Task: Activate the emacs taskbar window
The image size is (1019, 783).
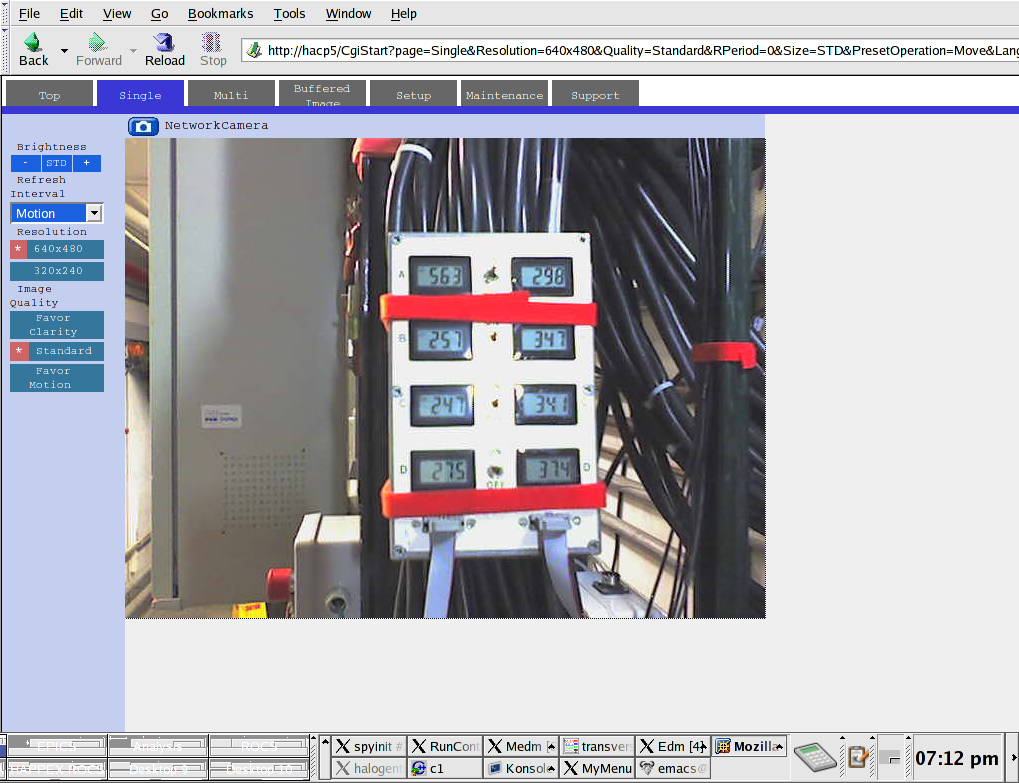Action: 673,768
